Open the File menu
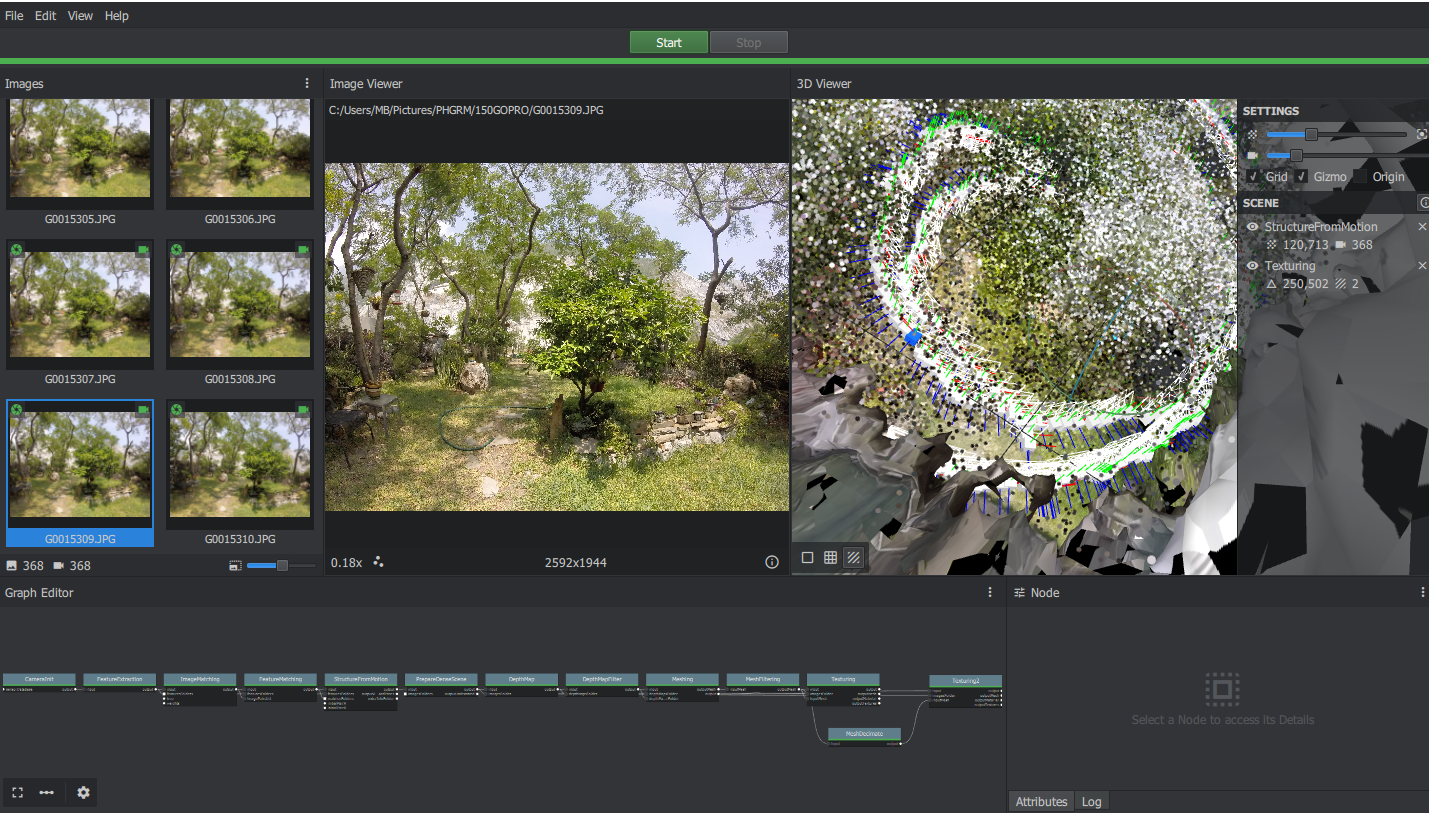 (14, 16)
